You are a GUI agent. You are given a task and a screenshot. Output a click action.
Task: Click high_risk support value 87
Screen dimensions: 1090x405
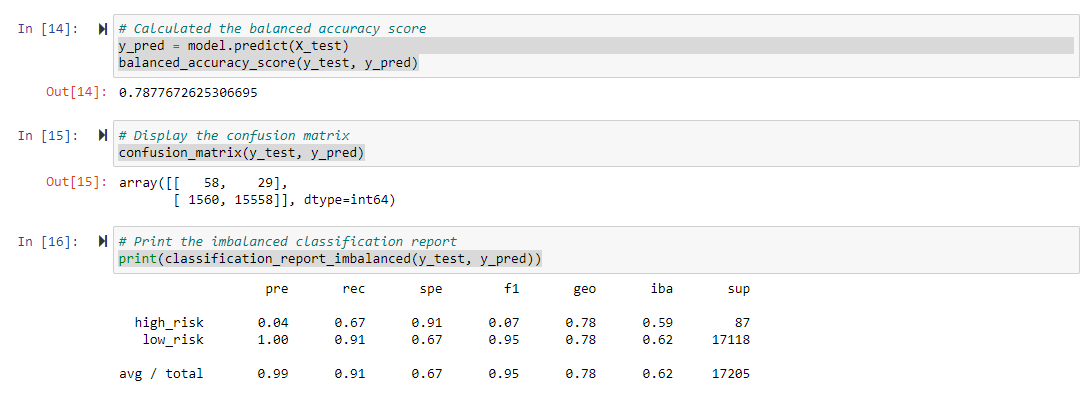pos(742,323)
